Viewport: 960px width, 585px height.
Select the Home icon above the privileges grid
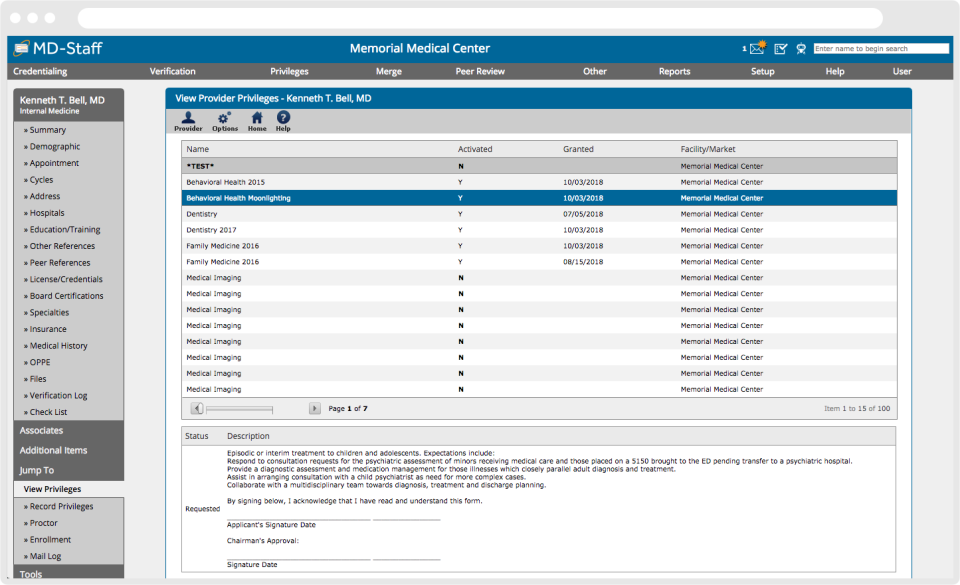(256, 120)
